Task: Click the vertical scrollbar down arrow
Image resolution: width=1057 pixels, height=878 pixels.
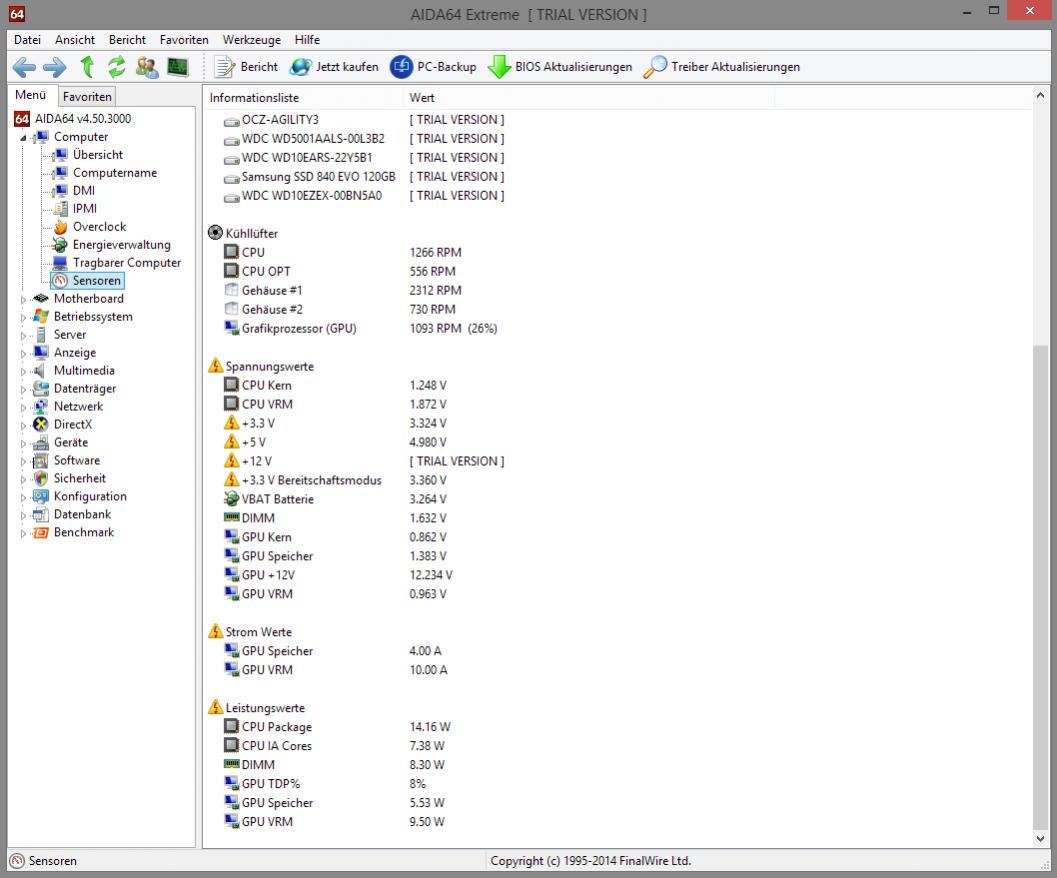Action: click(1040, 839)
